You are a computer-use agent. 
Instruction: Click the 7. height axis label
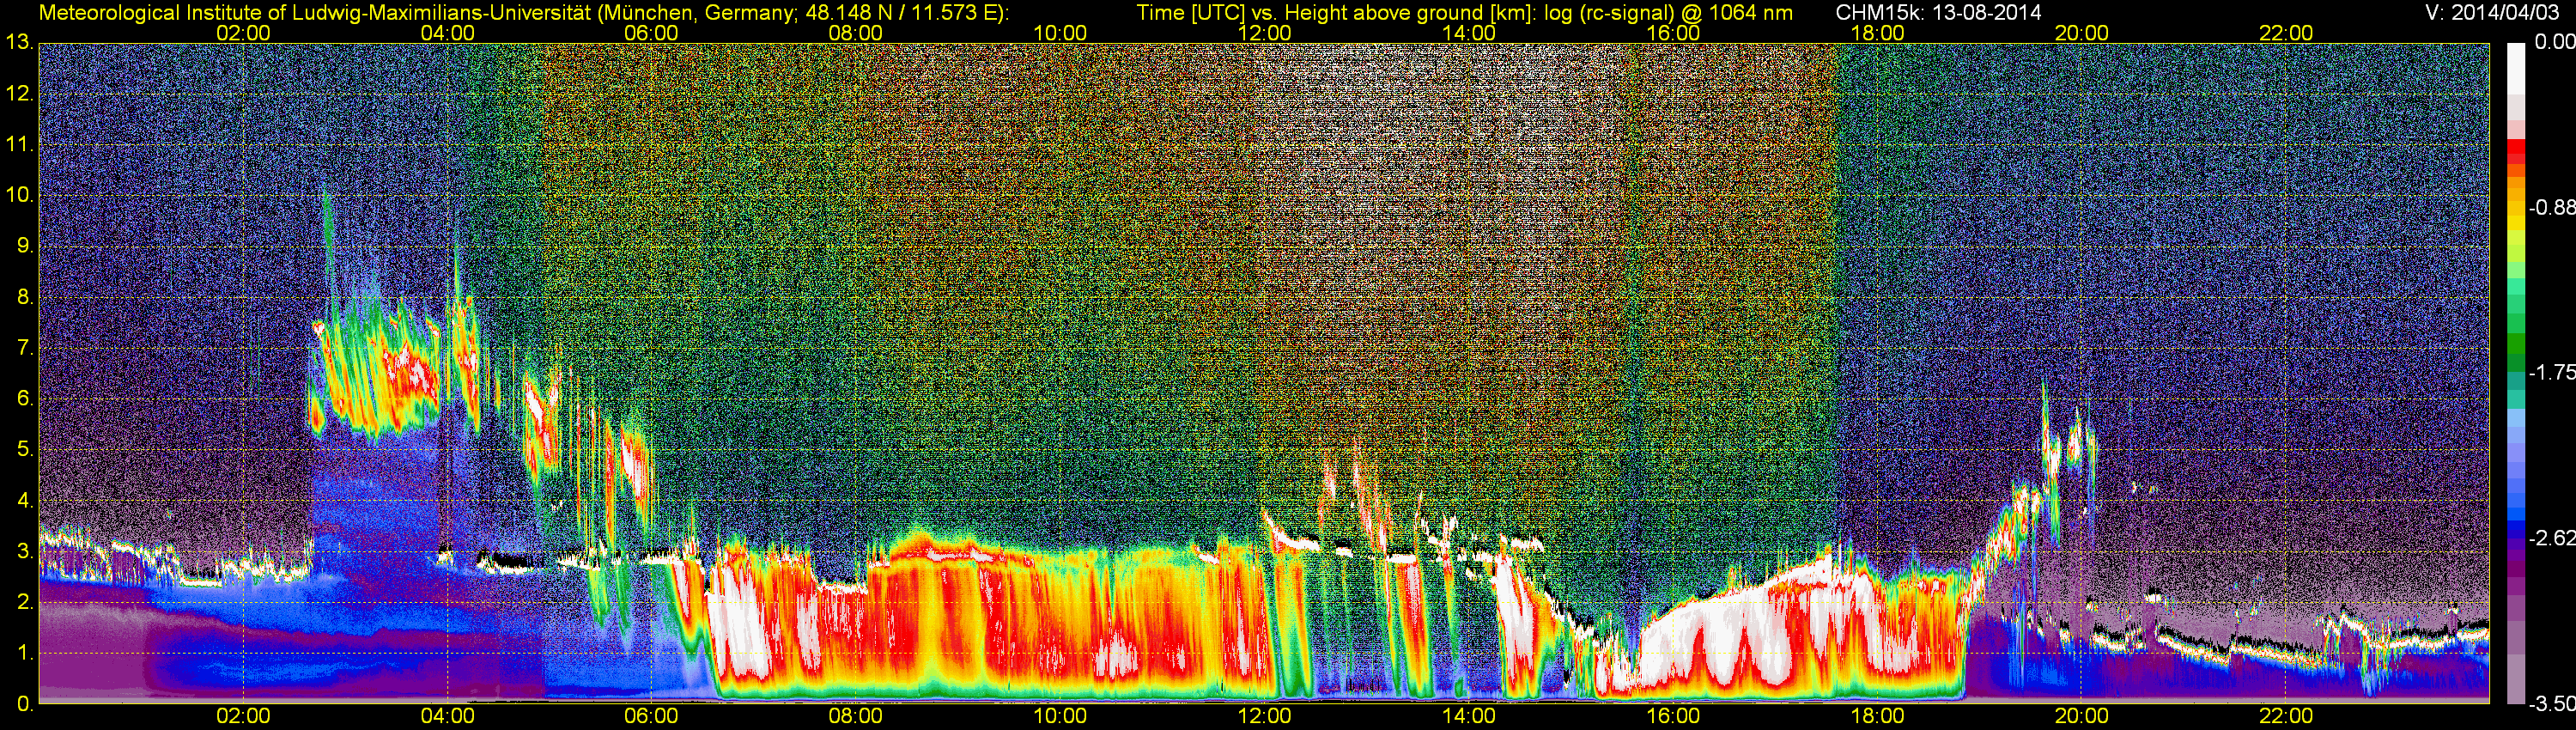tap(25, 348)
